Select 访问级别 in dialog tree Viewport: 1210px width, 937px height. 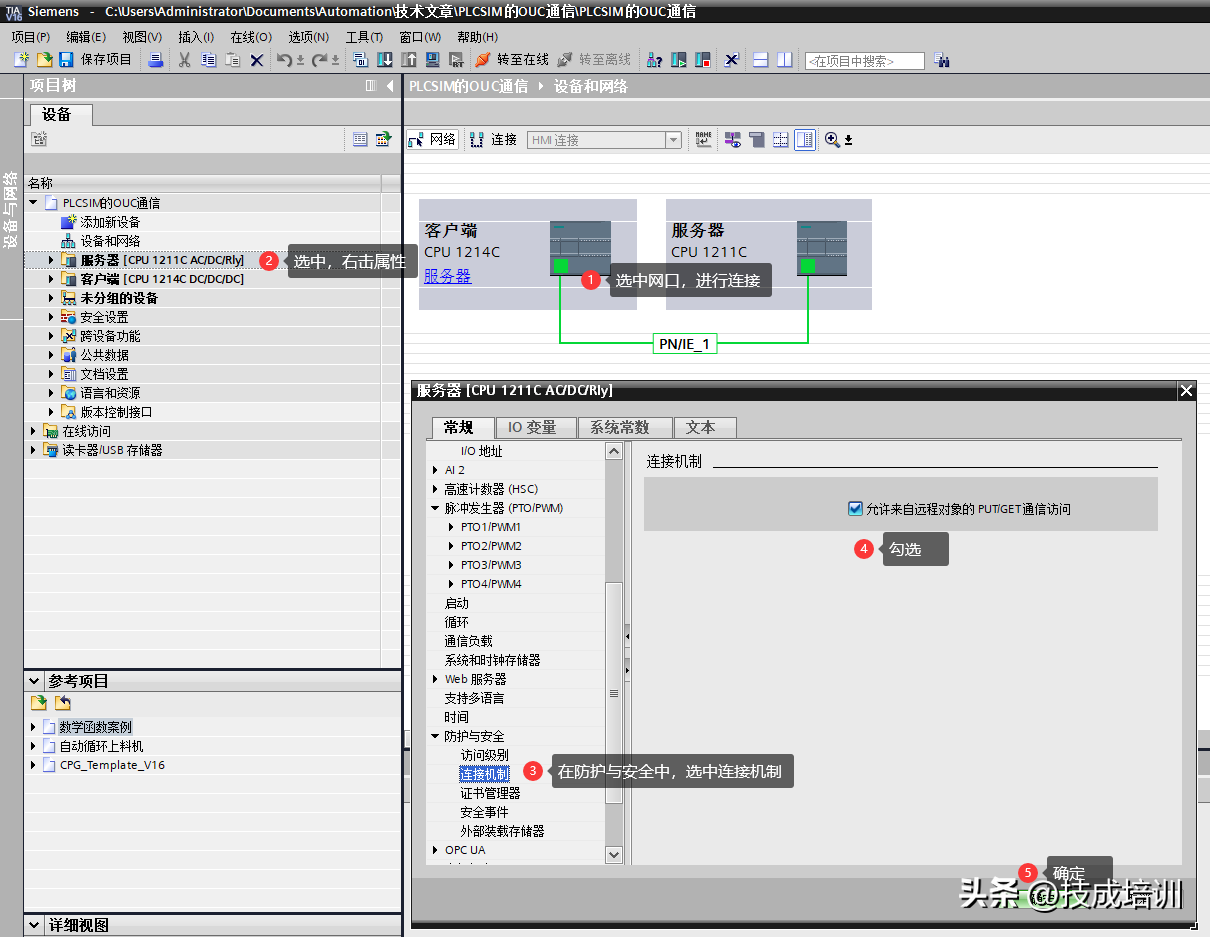(484, 755)
